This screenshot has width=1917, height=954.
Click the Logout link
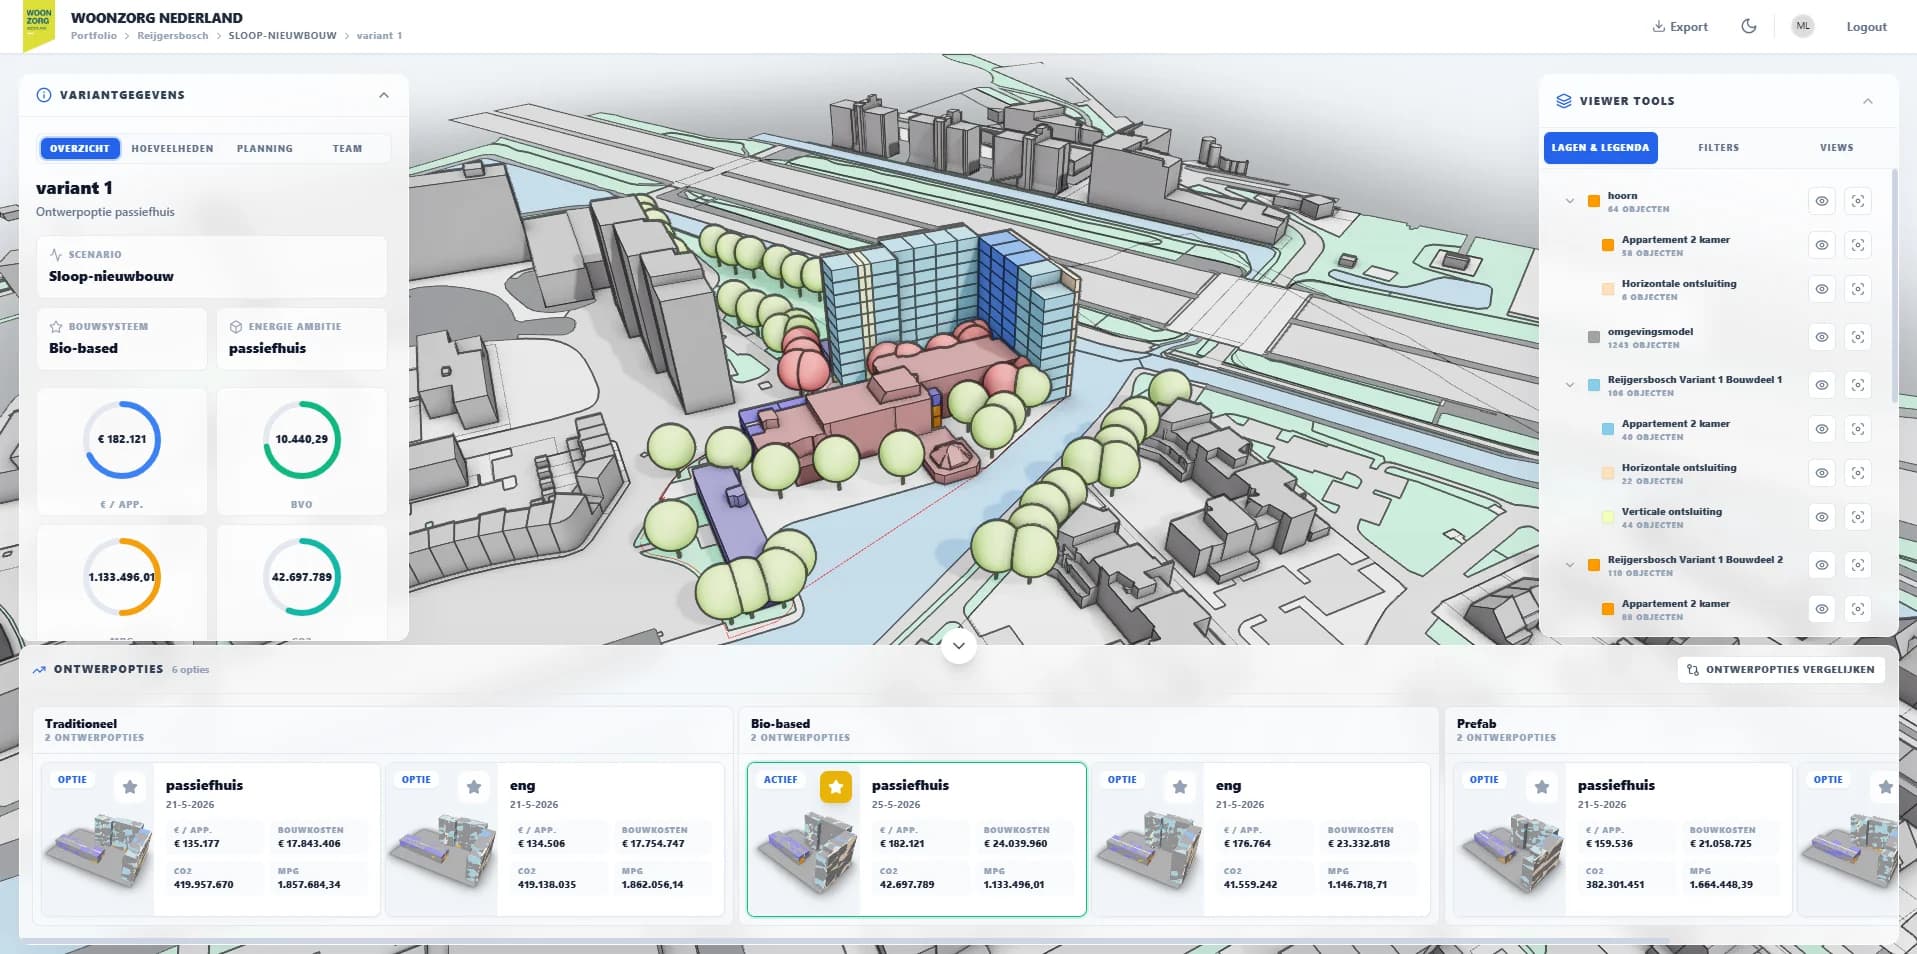point(1866,27)
